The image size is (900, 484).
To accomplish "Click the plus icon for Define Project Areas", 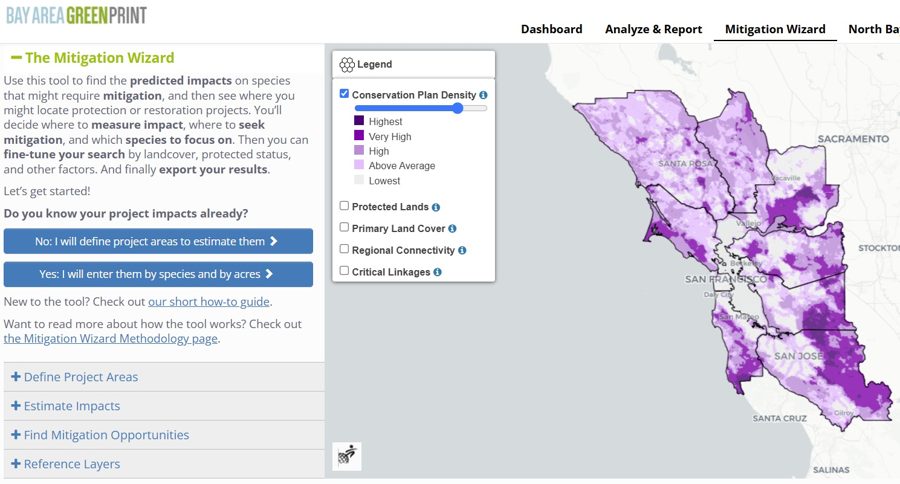I will point(16,377).
